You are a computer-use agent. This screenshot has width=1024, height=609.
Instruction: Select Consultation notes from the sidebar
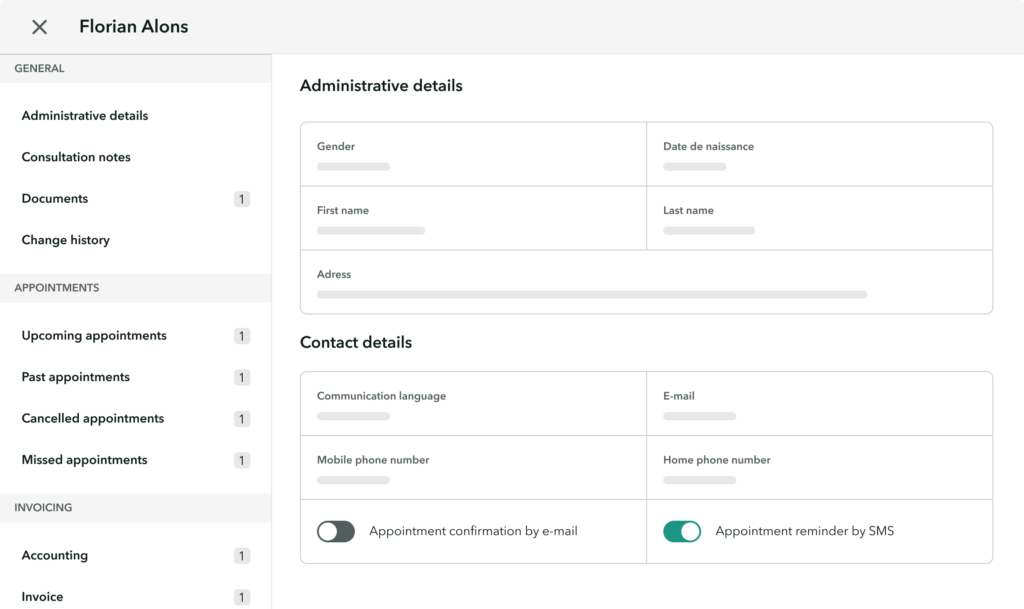[76, 157]
